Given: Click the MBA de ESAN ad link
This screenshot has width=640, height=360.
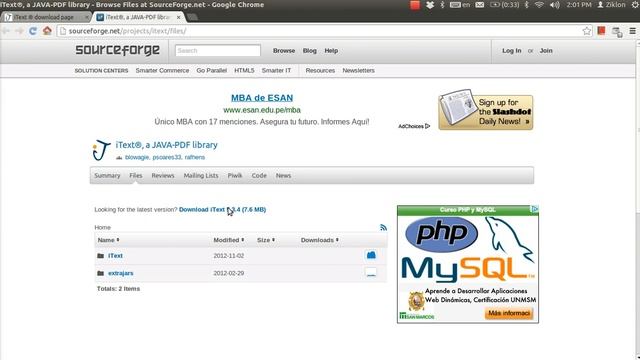Looking at the screenshot, I should pyautogui.click(x=262, y=98).
